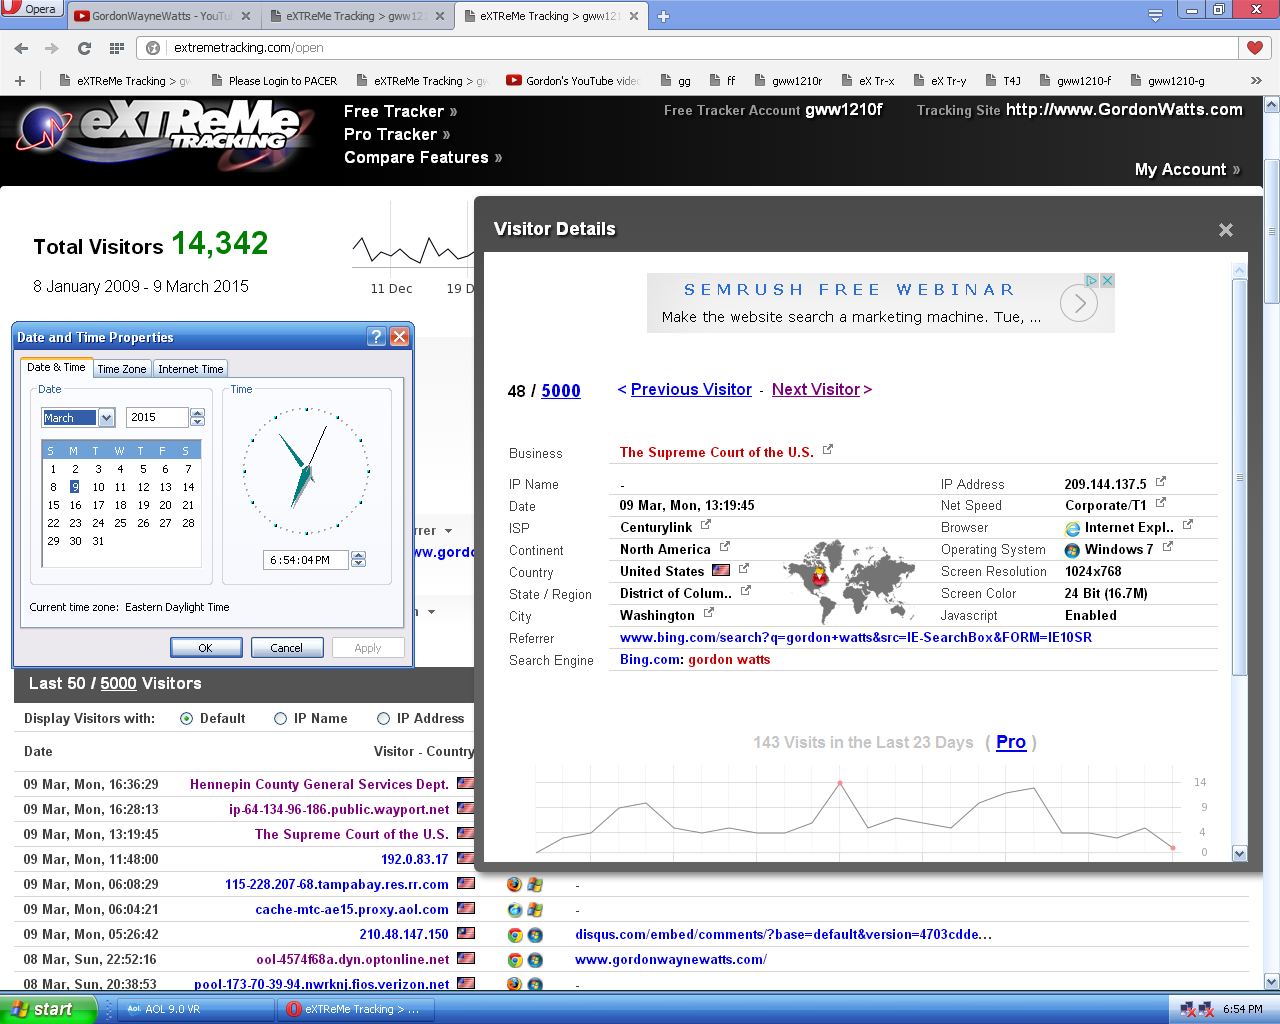This screenshot has height=1024, width=1280.
Task: Open the Next Visitor link
Action: [816, 389]
